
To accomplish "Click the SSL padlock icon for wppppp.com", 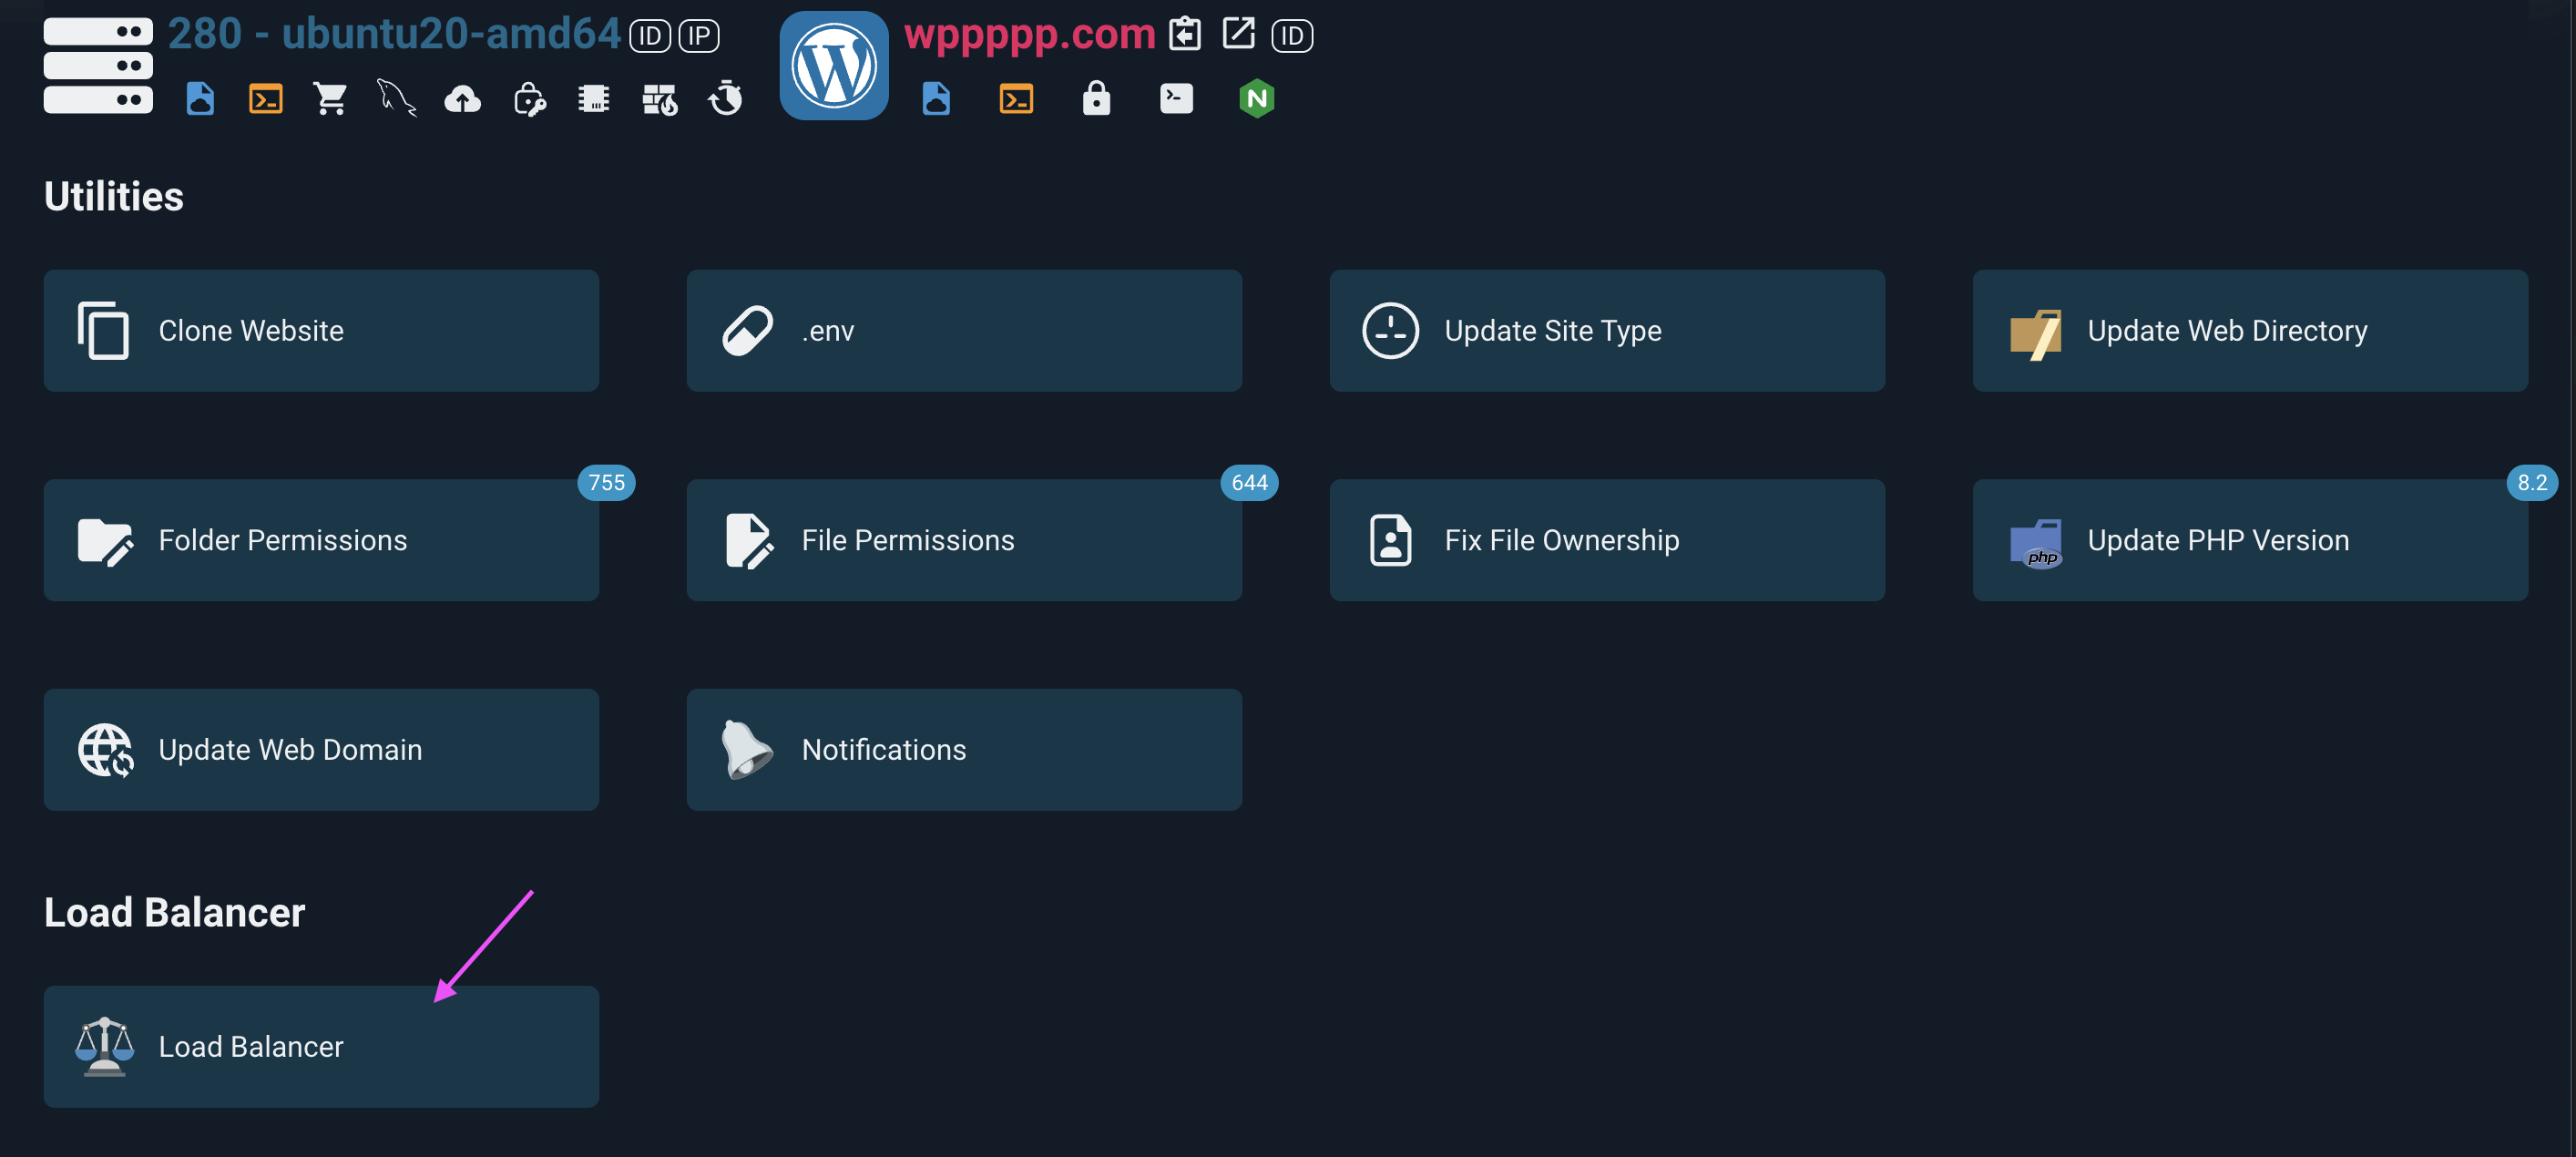I will (x=1096, y=98).
